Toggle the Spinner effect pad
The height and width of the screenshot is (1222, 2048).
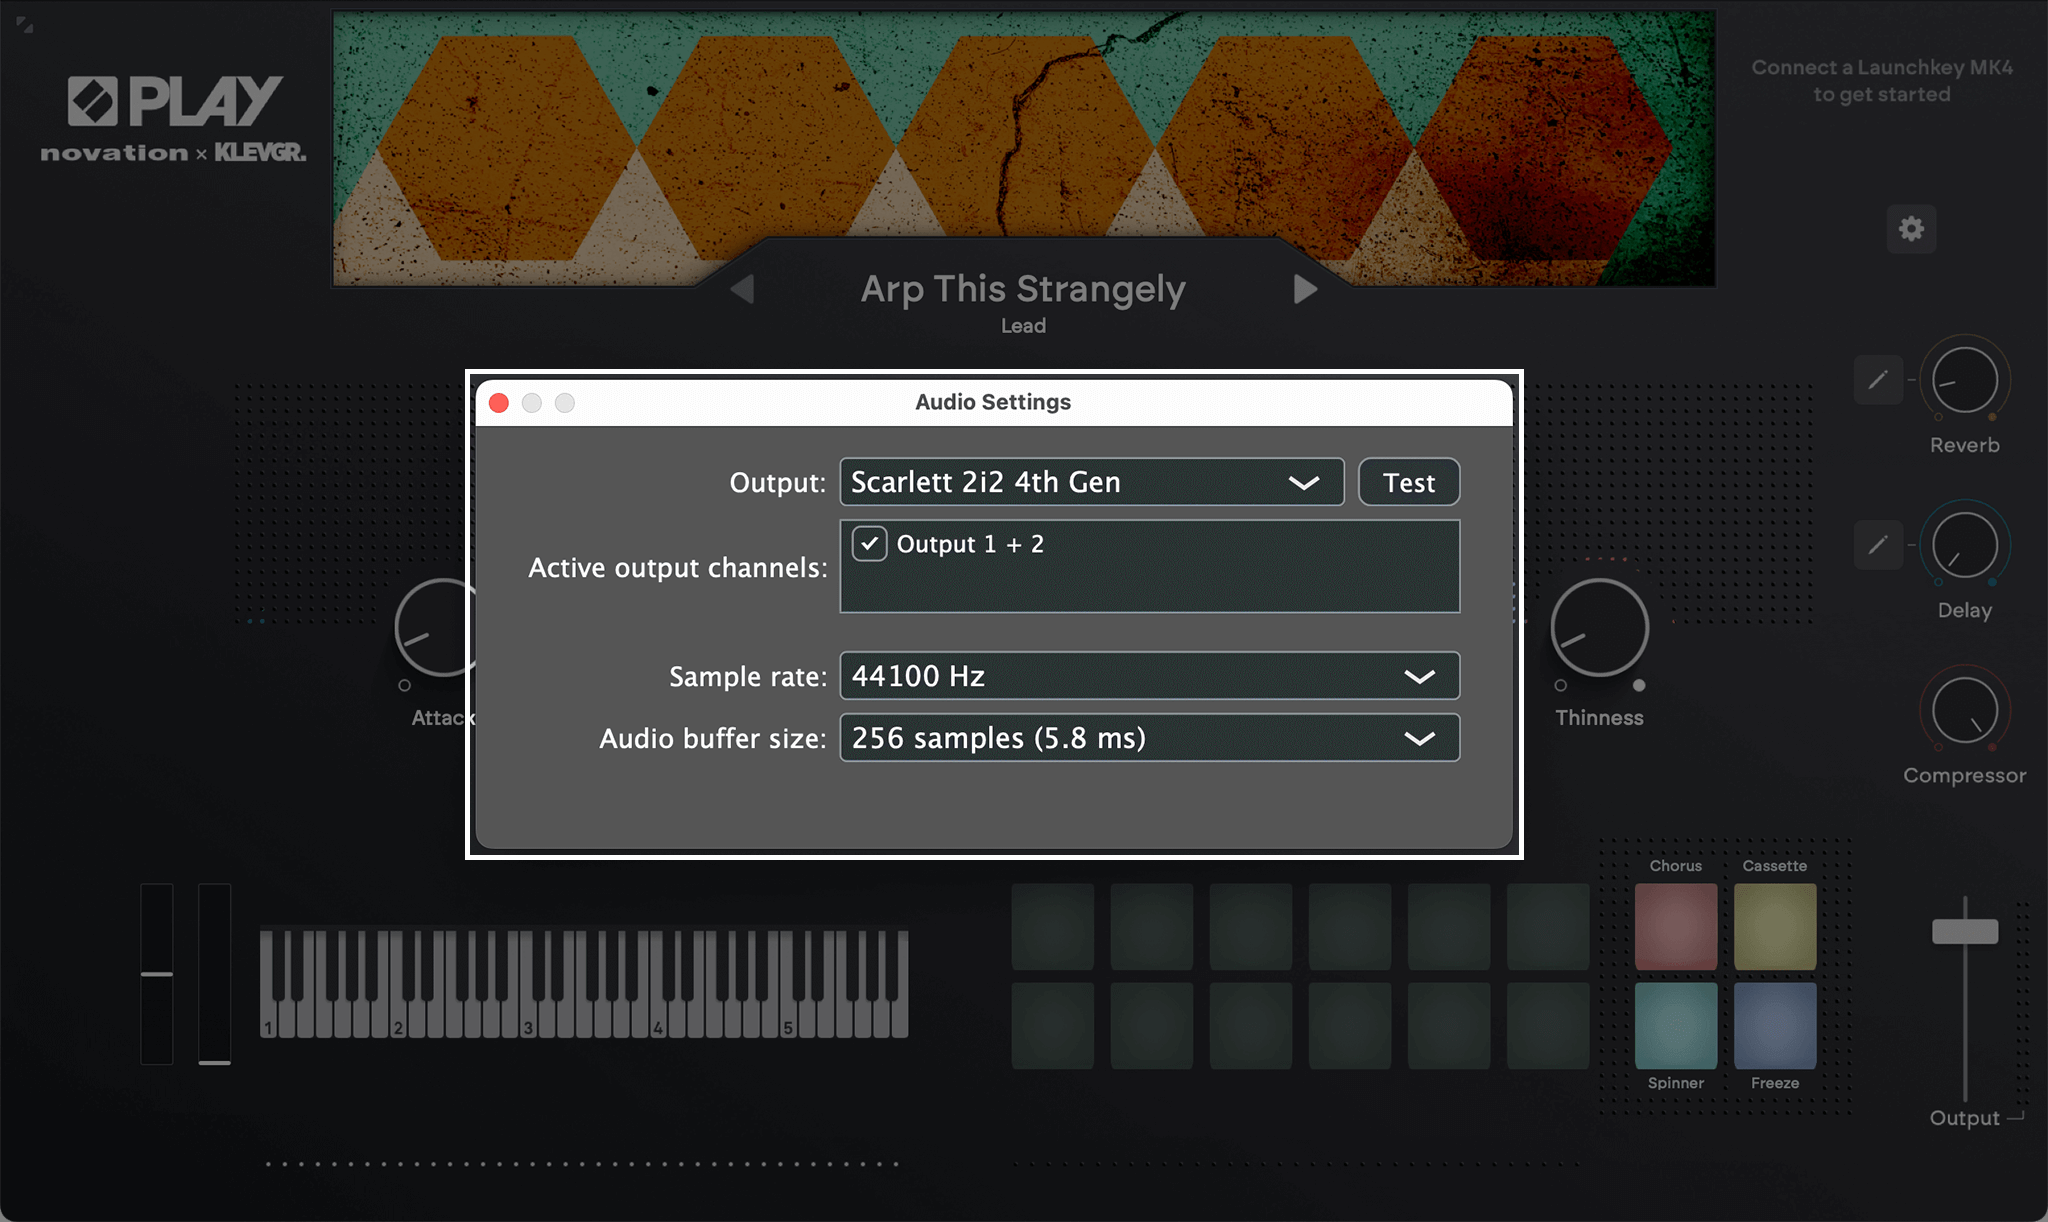click(x=1676, y=1025)
